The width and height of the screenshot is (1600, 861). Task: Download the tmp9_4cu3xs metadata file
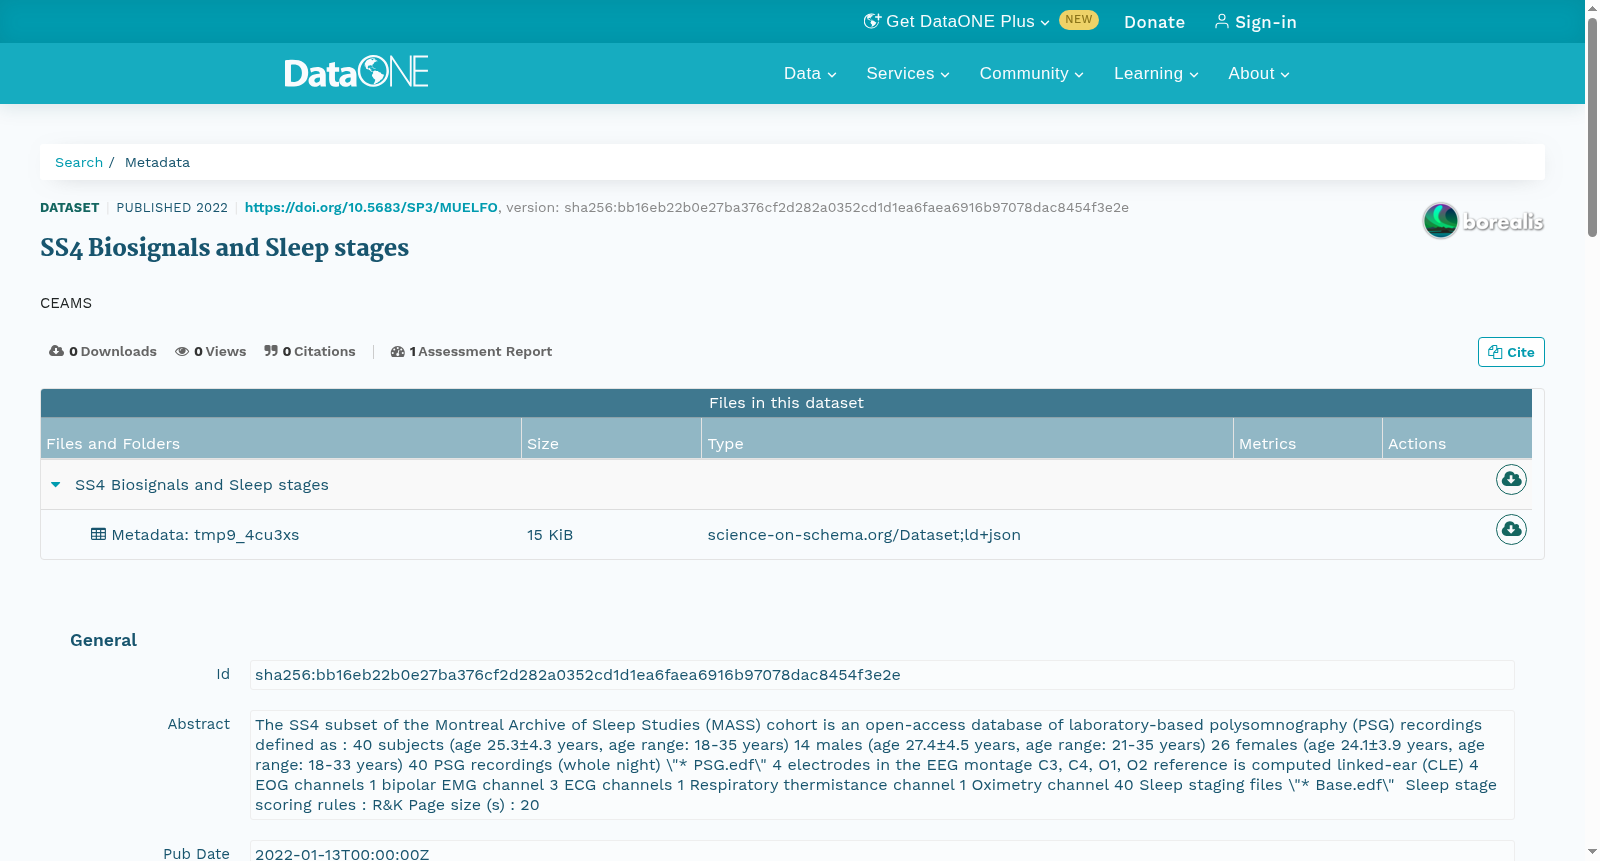1511,529
